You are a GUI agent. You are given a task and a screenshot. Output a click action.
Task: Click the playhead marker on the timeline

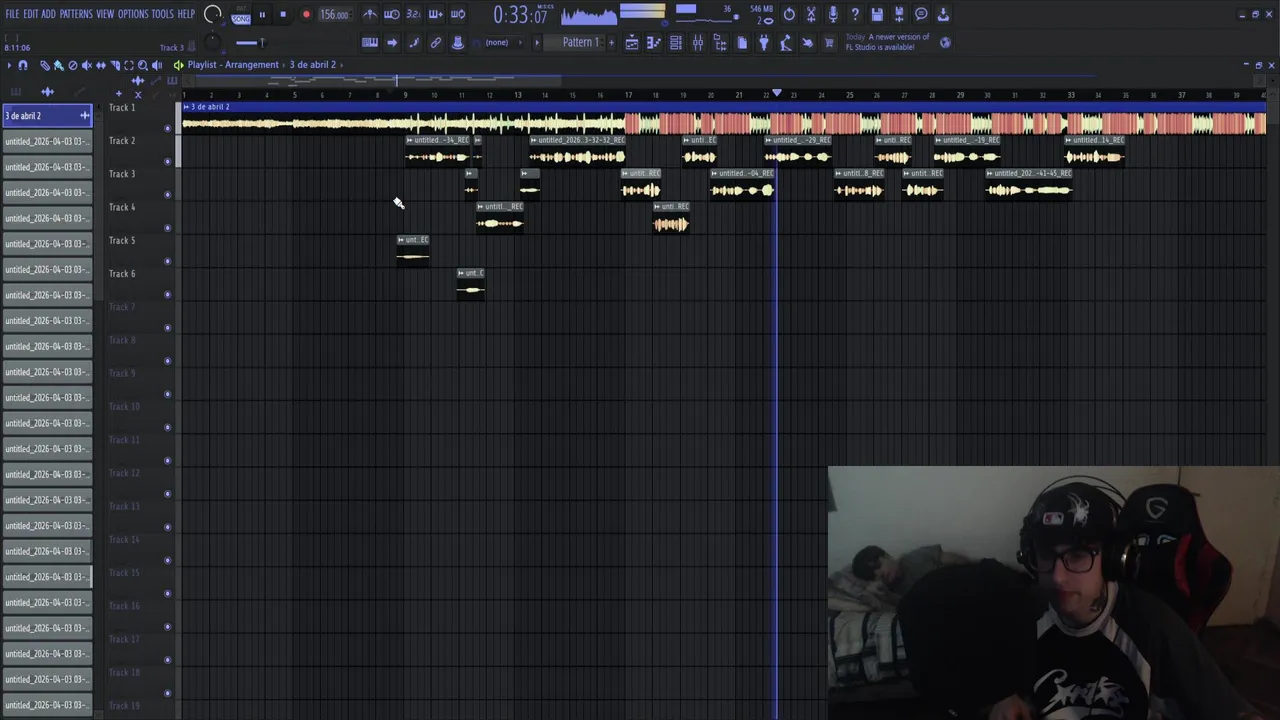point(777,93)
